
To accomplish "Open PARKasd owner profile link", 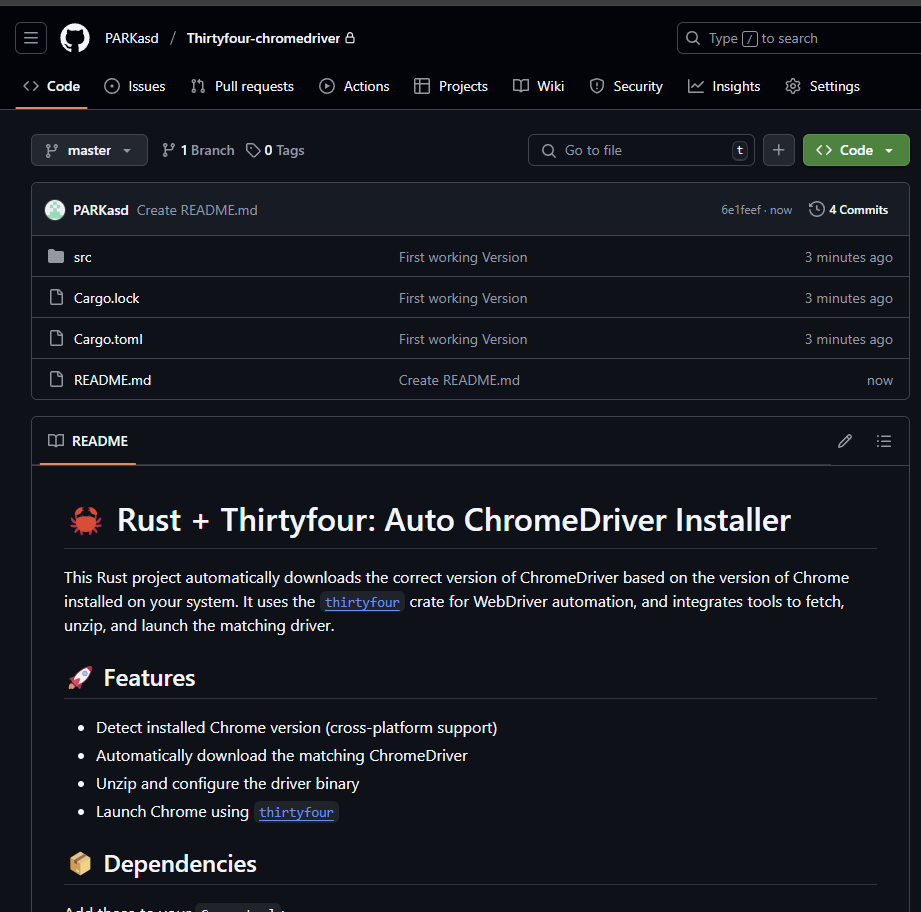I will tap(132, 38).
